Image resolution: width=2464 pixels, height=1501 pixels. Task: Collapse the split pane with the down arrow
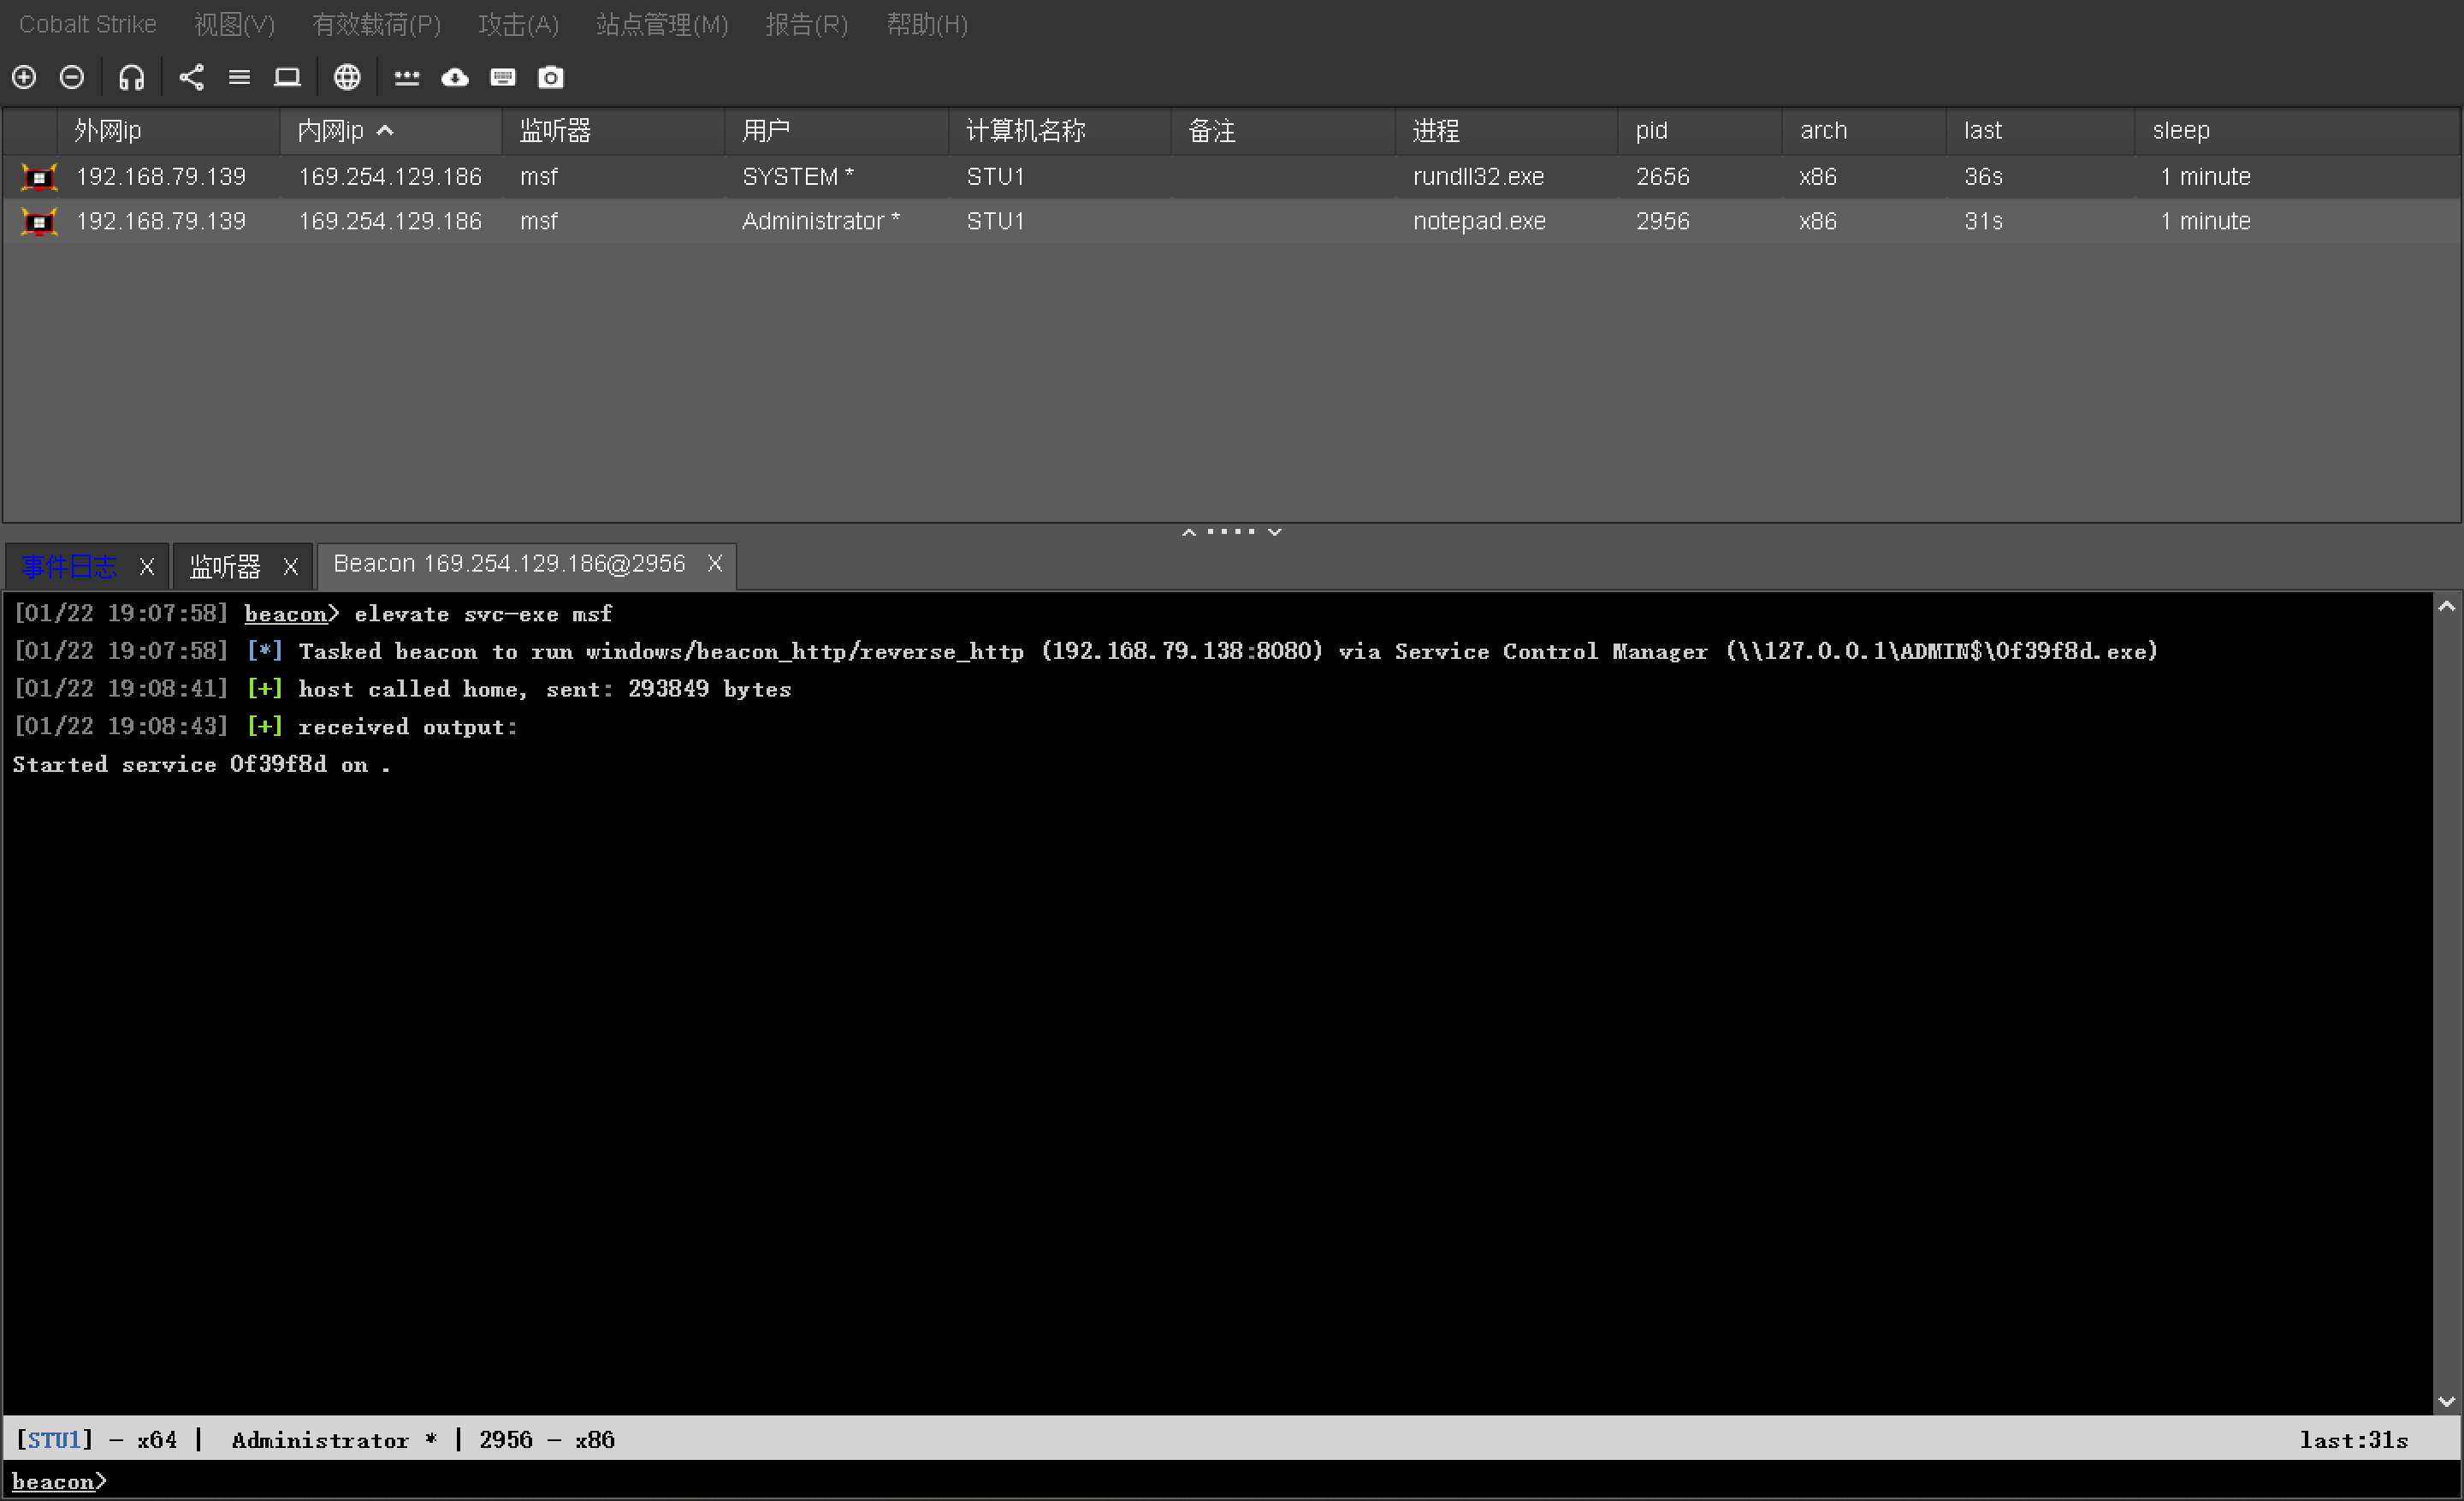[x=1275, y=532]
